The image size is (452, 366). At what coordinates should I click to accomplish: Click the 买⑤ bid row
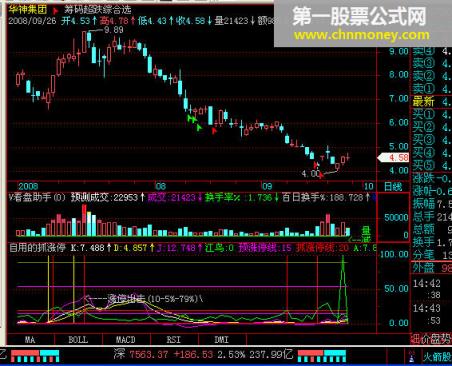click(x=432, y=166)
